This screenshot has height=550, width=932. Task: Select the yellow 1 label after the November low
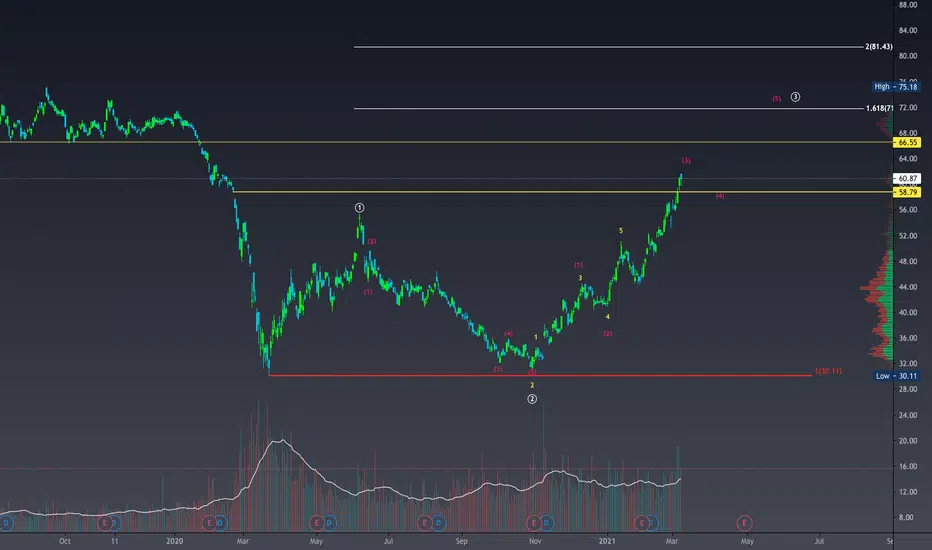(536, 337)
